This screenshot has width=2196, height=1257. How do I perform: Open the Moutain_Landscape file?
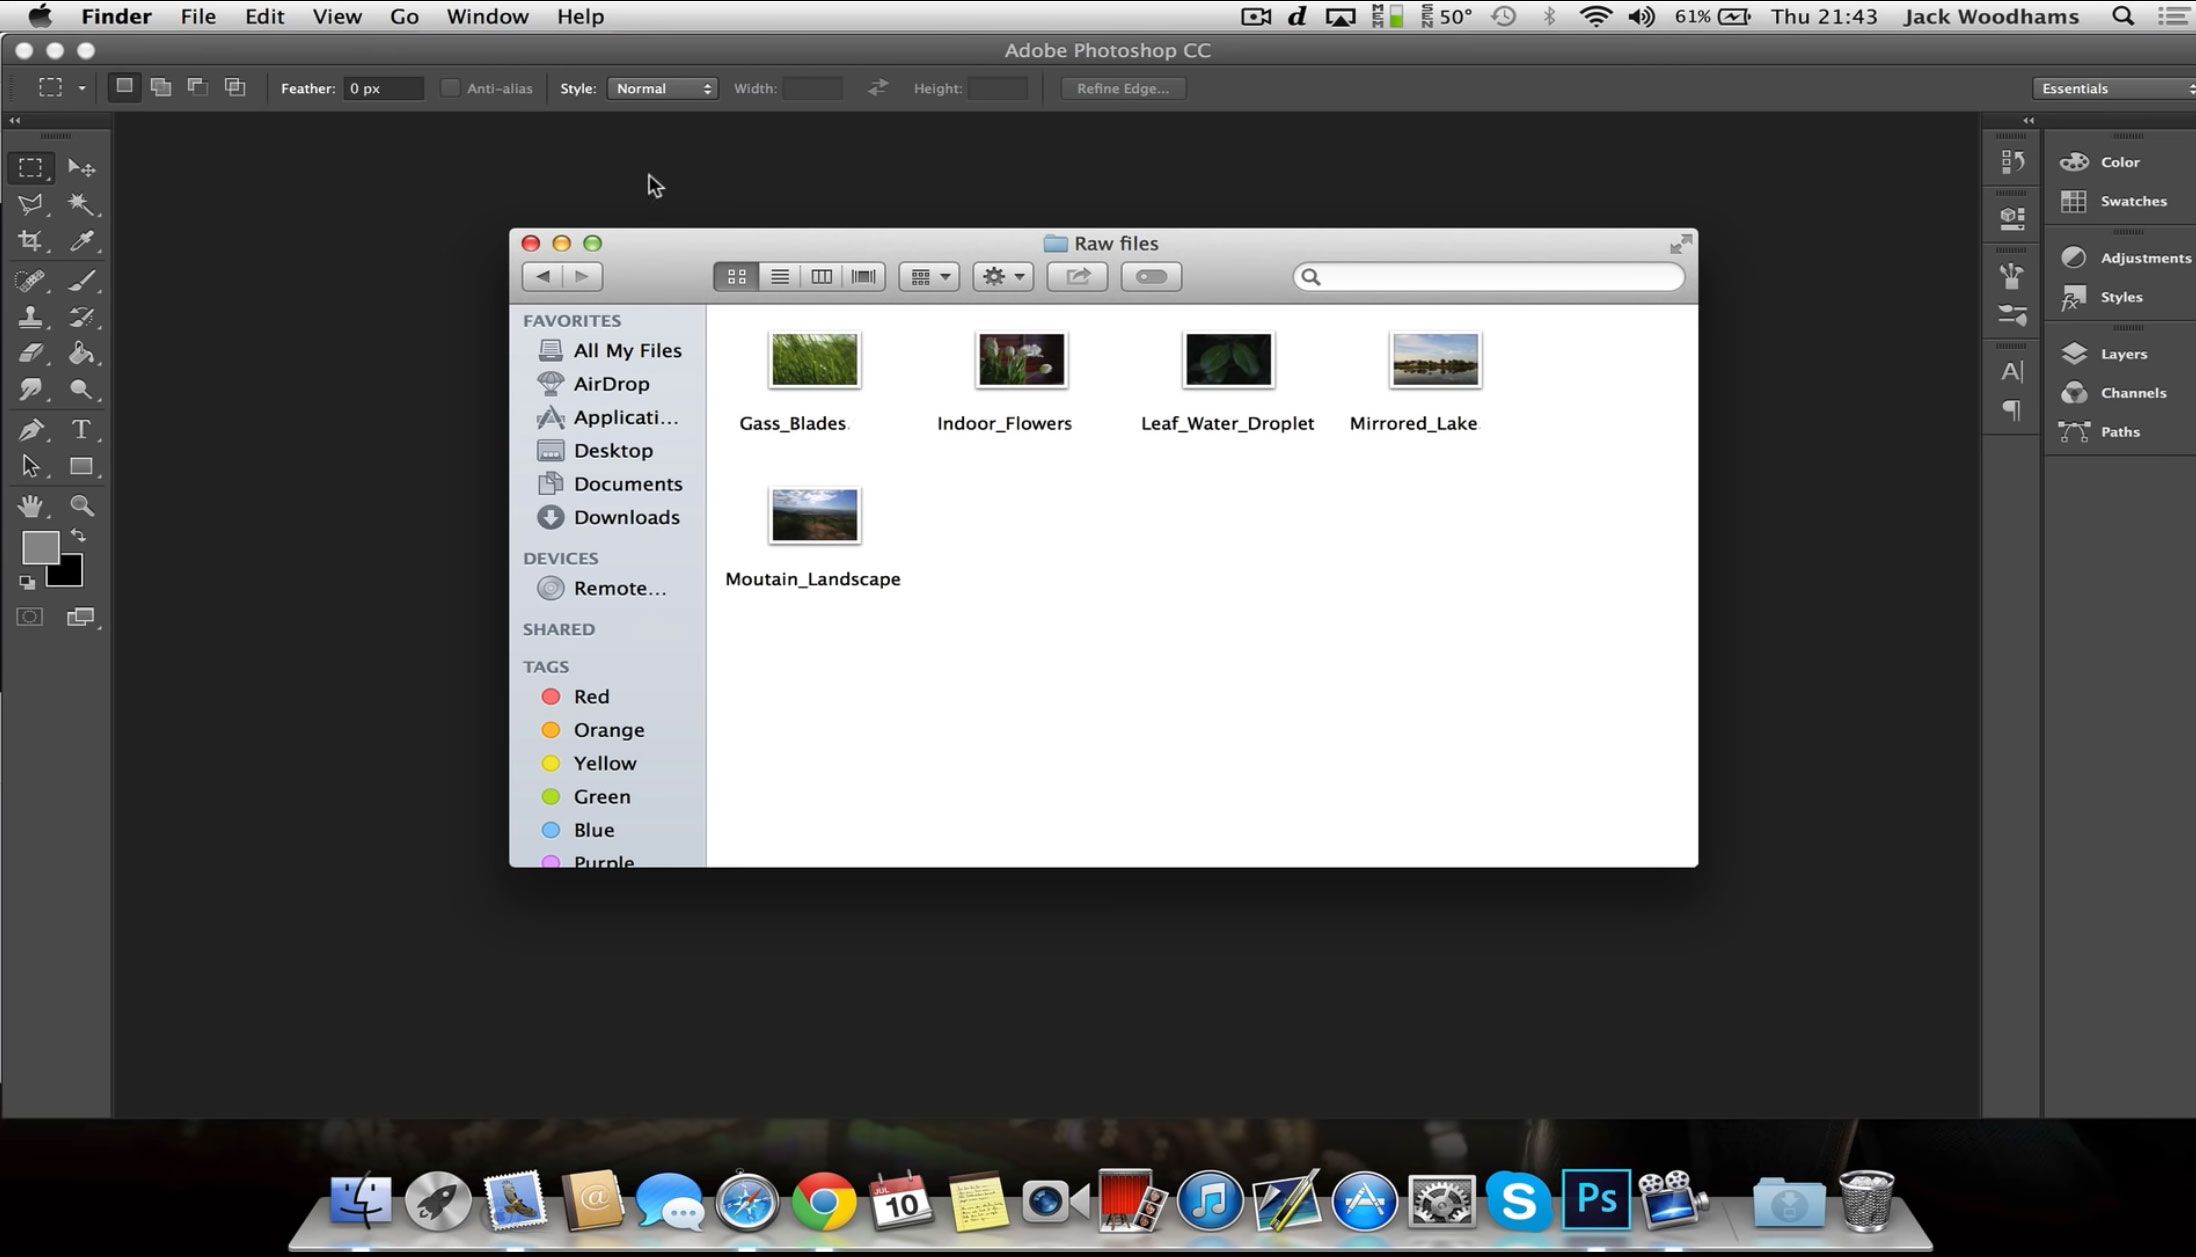point(814,515)
